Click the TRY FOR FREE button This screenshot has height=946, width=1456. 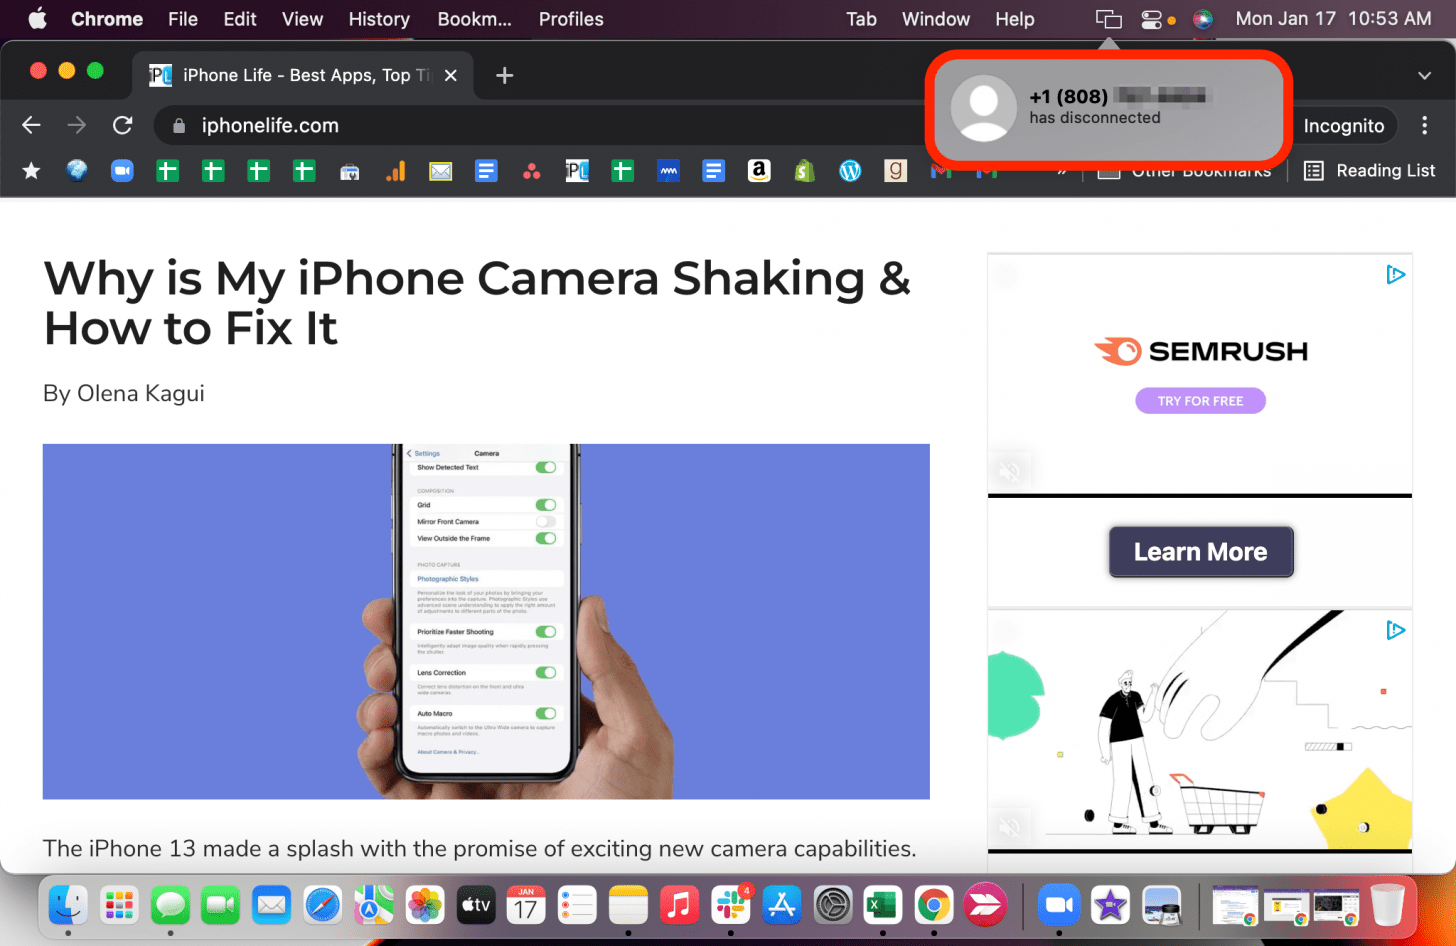click(x=1200, y=401)
